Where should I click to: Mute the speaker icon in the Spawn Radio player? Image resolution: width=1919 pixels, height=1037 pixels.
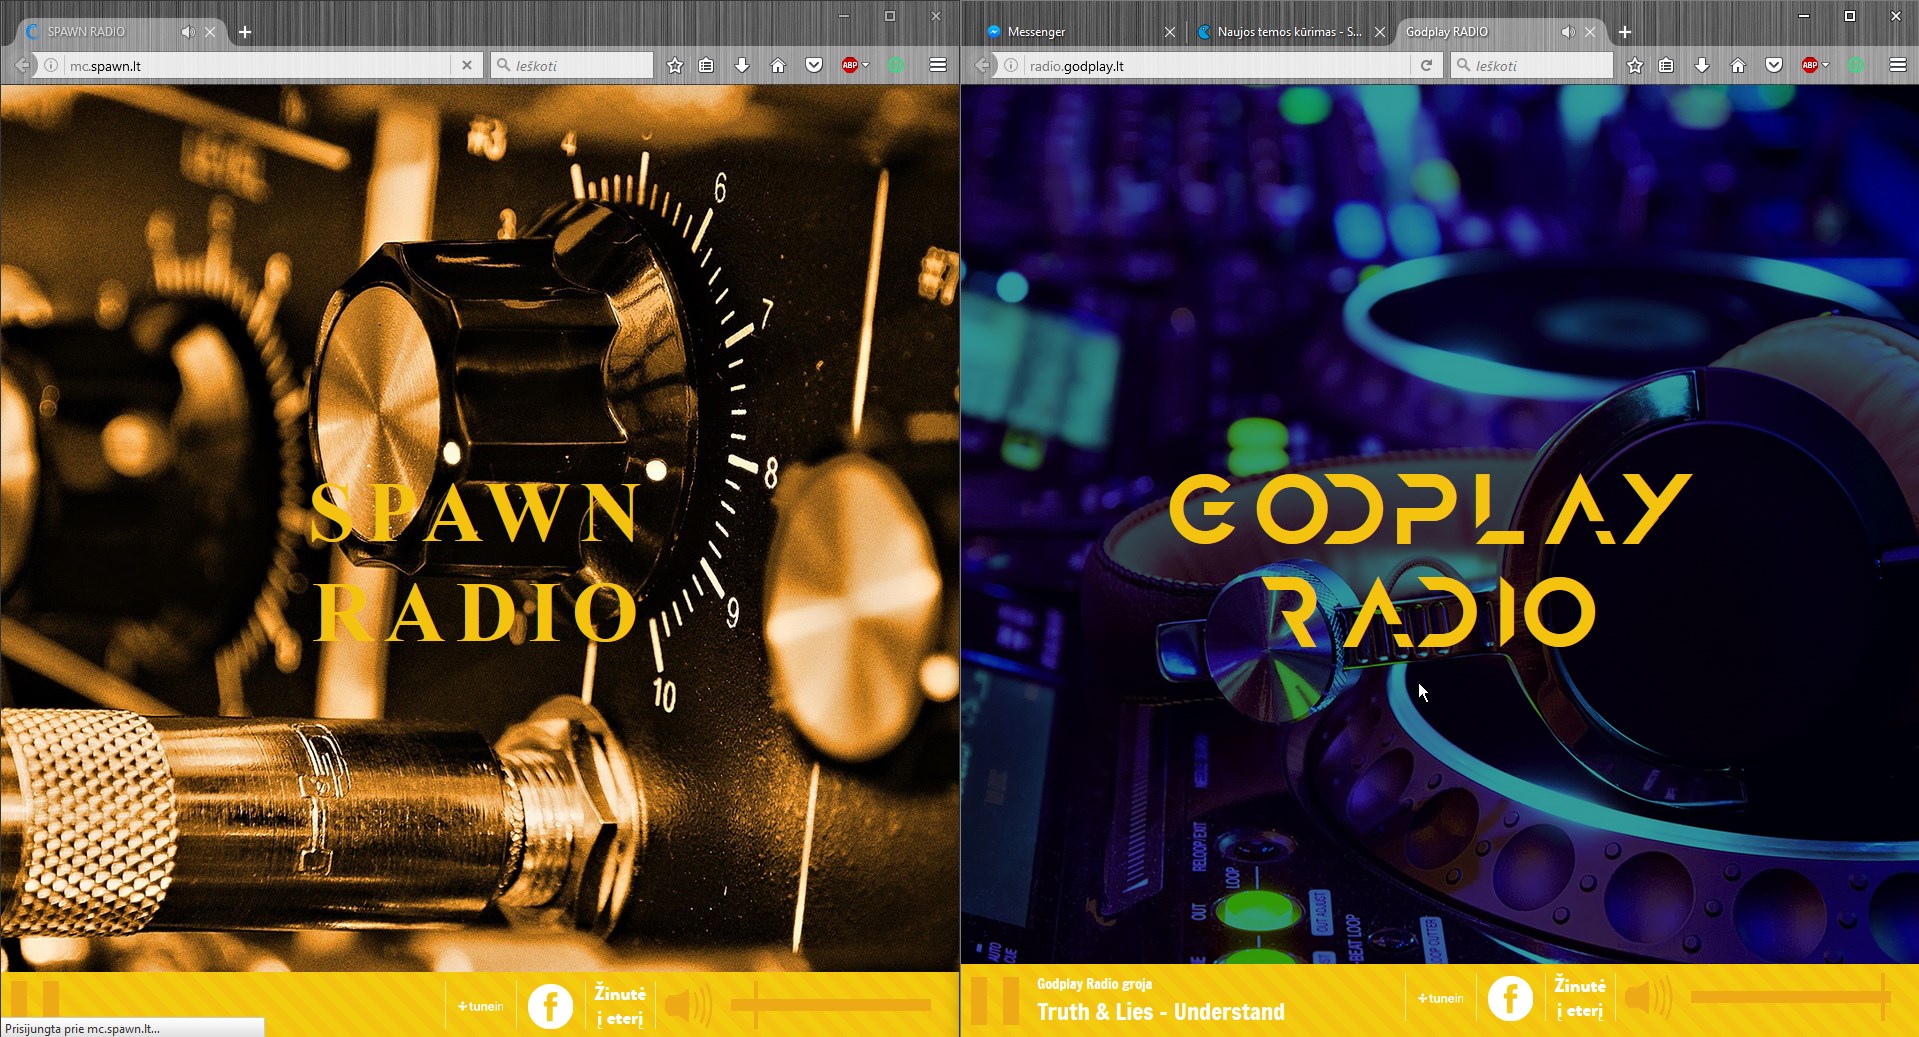(x=688, y=1005)
